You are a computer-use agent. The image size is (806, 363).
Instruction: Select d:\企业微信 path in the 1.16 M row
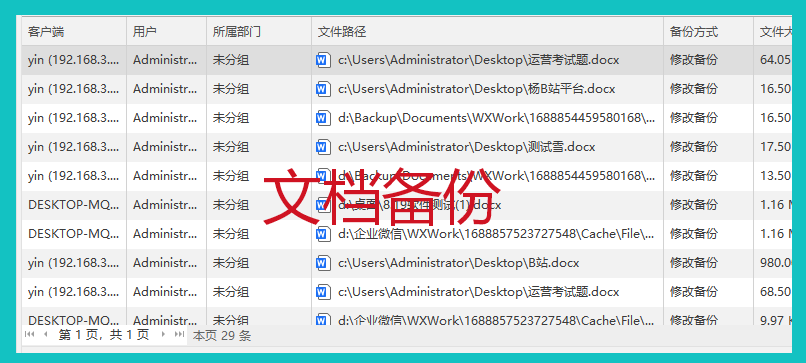tap(497, 234)
